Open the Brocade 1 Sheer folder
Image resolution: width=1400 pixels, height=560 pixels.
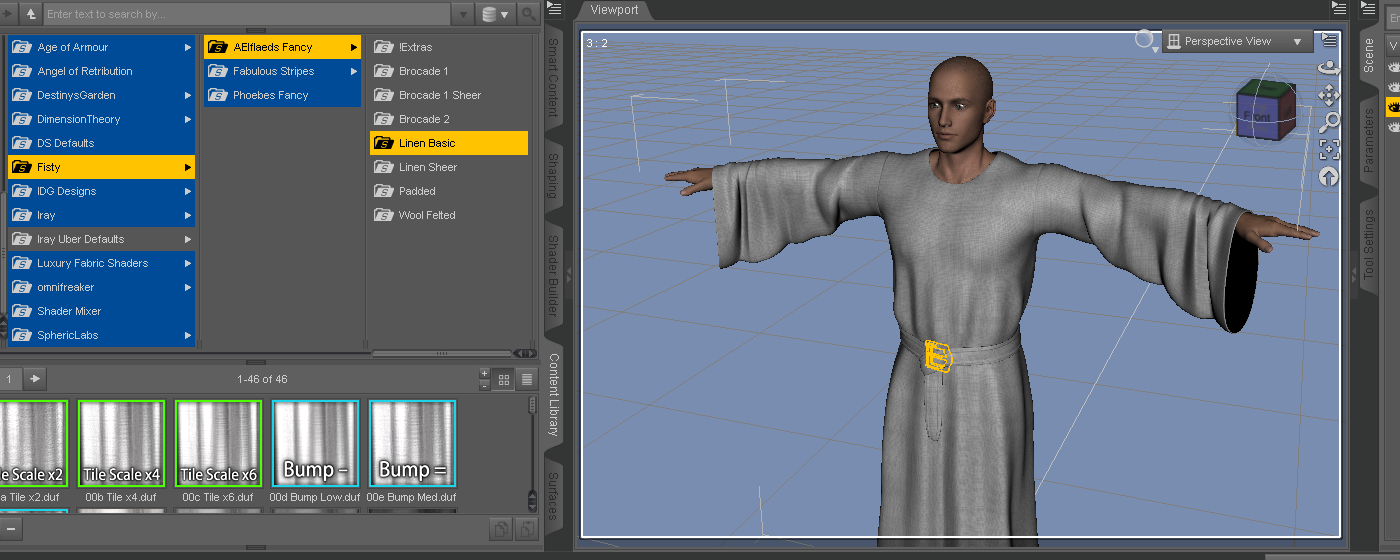click(449, 95)
